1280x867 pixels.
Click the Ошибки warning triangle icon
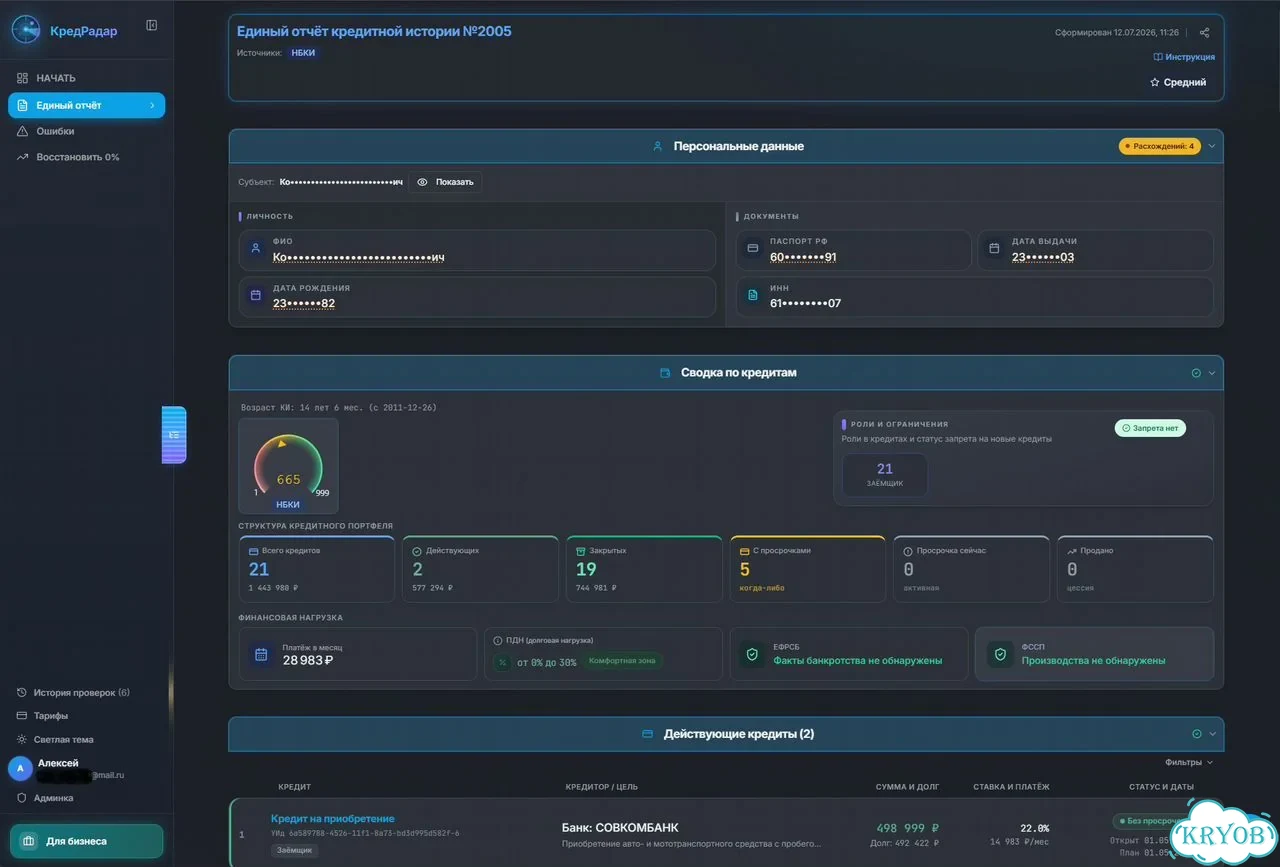coord(22,131)
